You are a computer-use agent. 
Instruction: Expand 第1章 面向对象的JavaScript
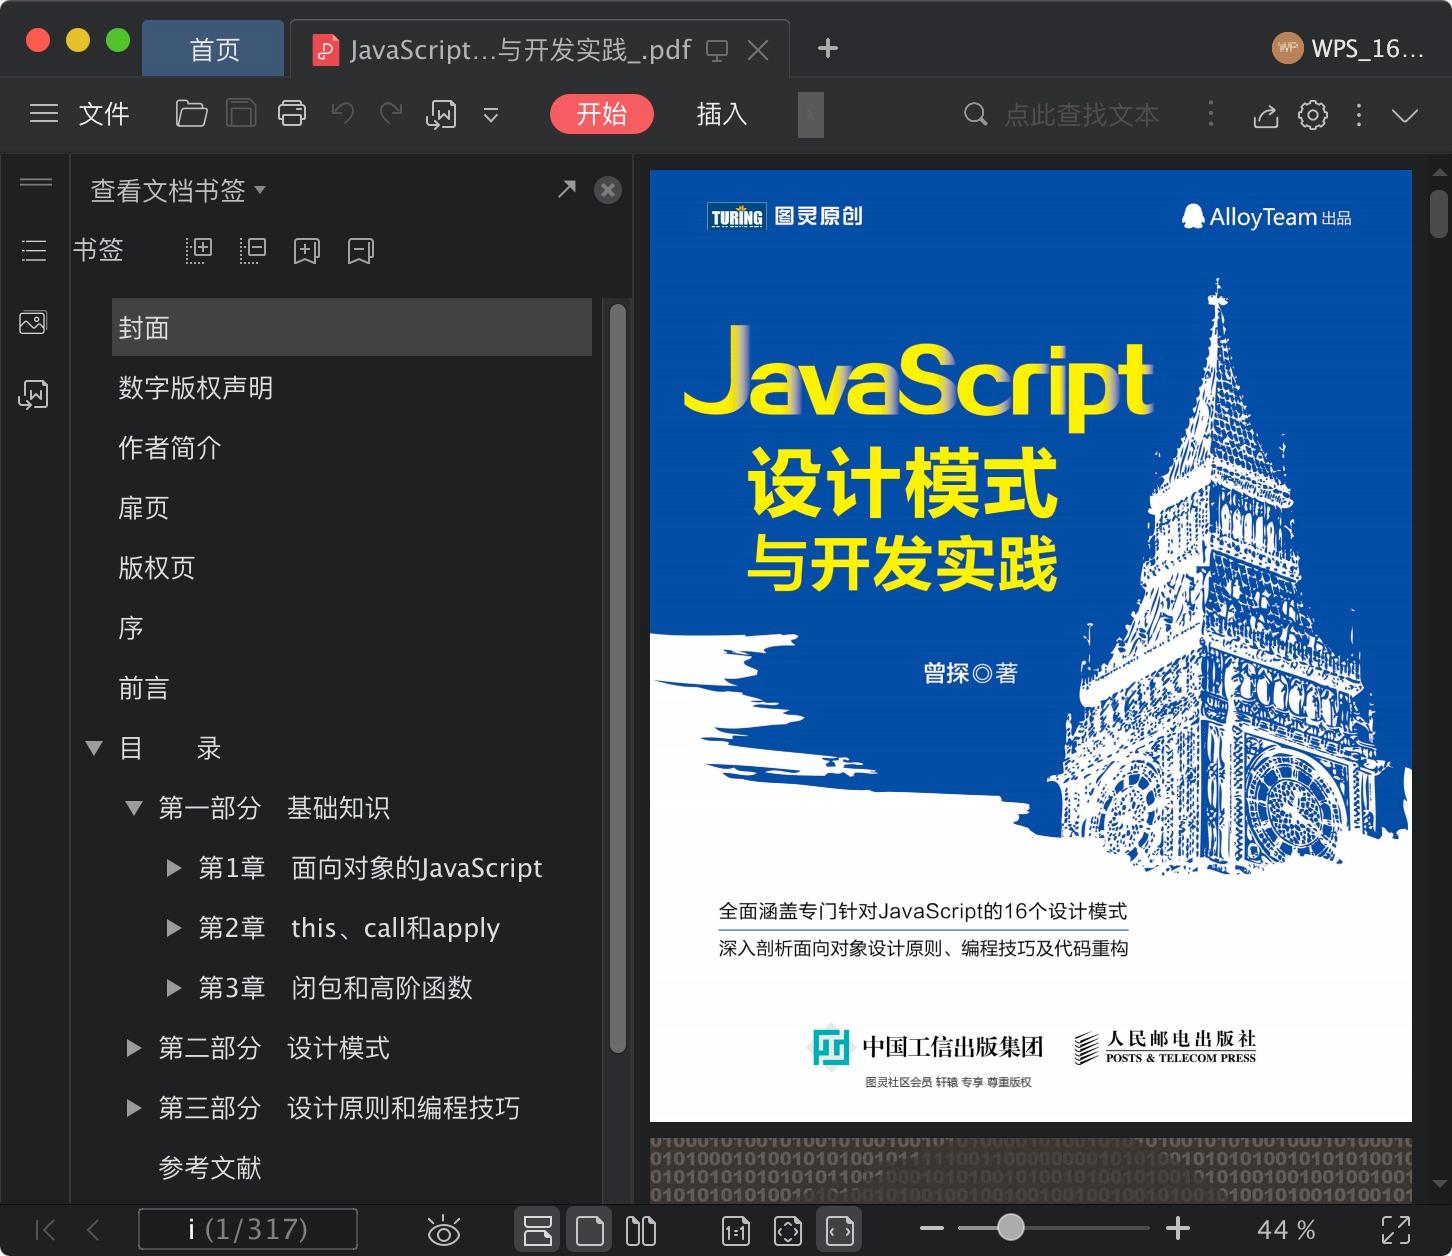(x=173, y=868)
